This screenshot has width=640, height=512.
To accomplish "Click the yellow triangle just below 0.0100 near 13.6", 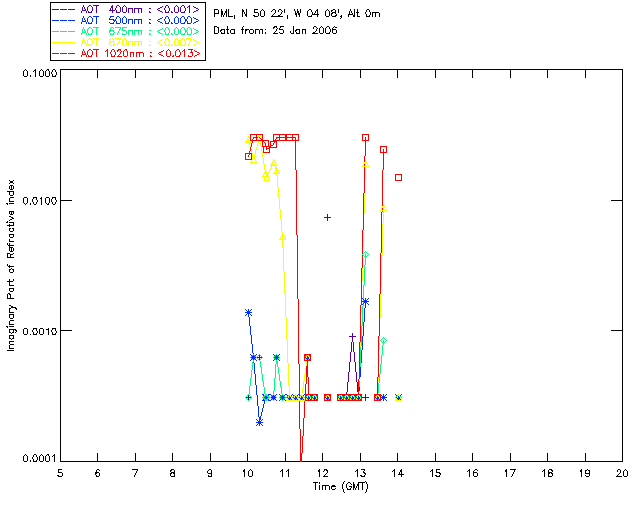I will [x=383, y=208].
